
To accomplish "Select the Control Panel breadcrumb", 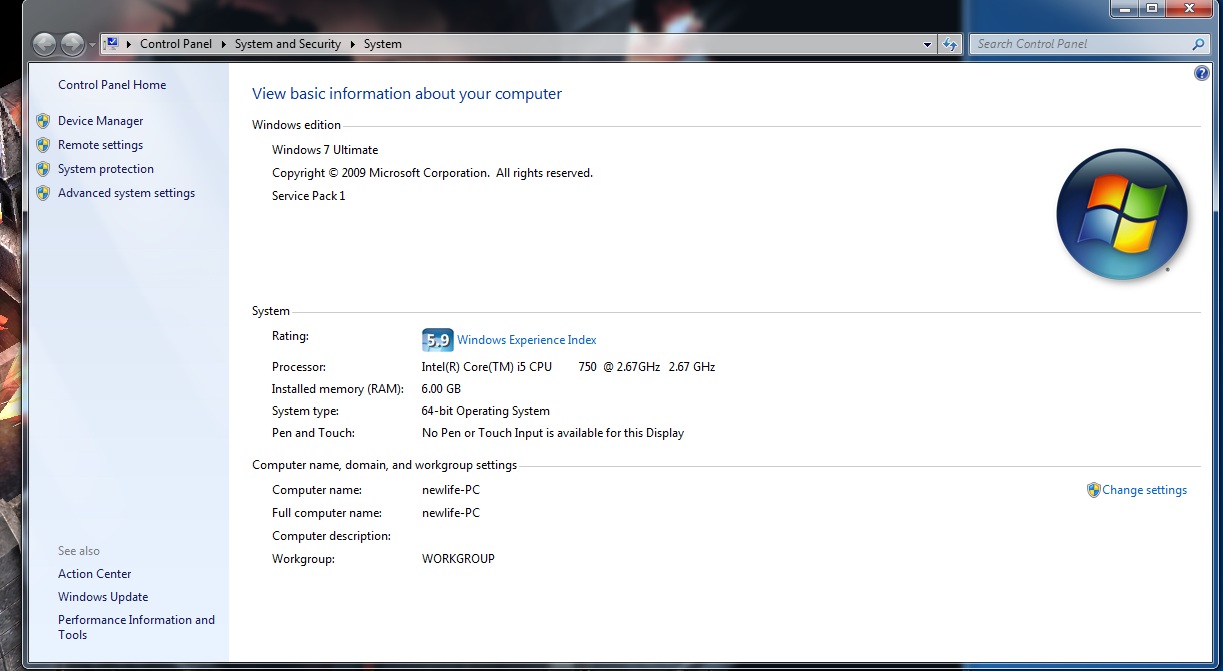I will [176, 44].
